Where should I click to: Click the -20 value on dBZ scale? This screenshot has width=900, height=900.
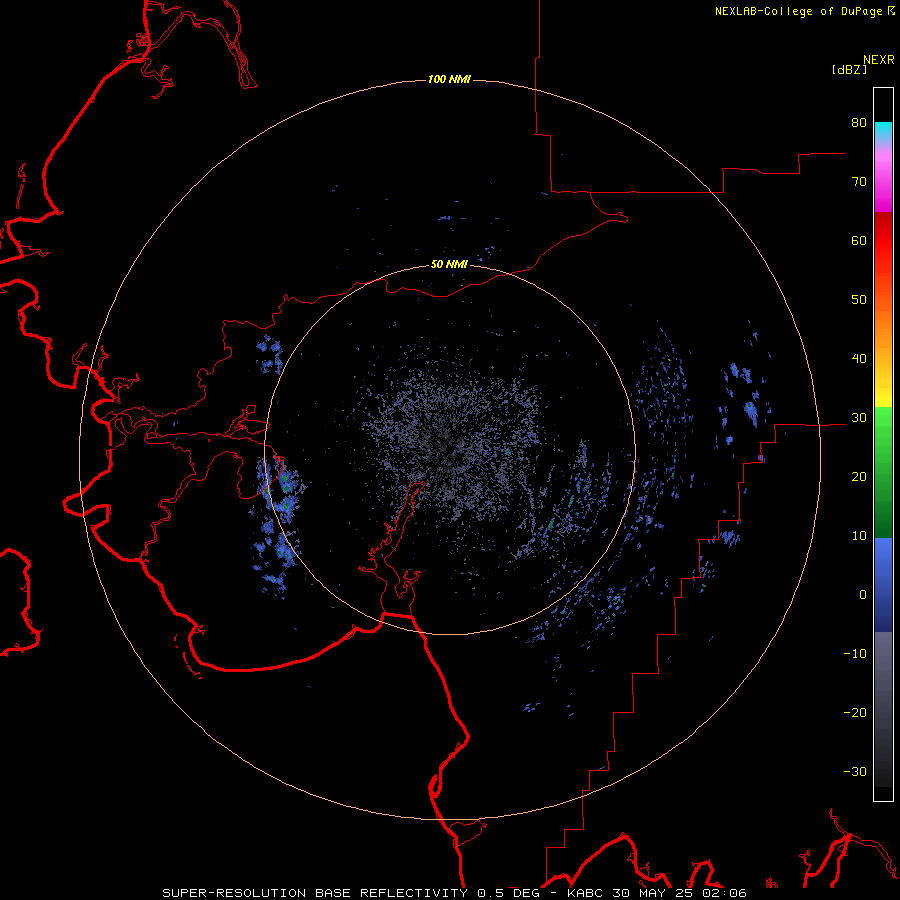tap(855, 713)
